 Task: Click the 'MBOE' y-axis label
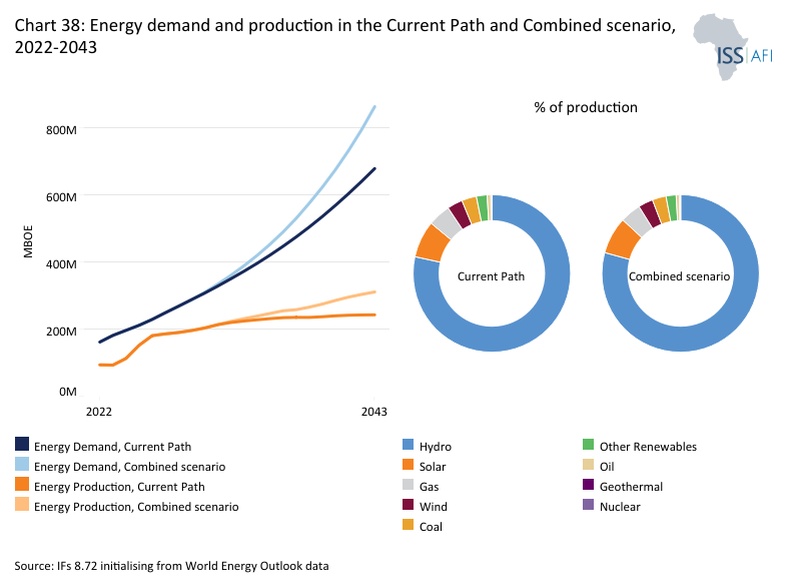28,242
